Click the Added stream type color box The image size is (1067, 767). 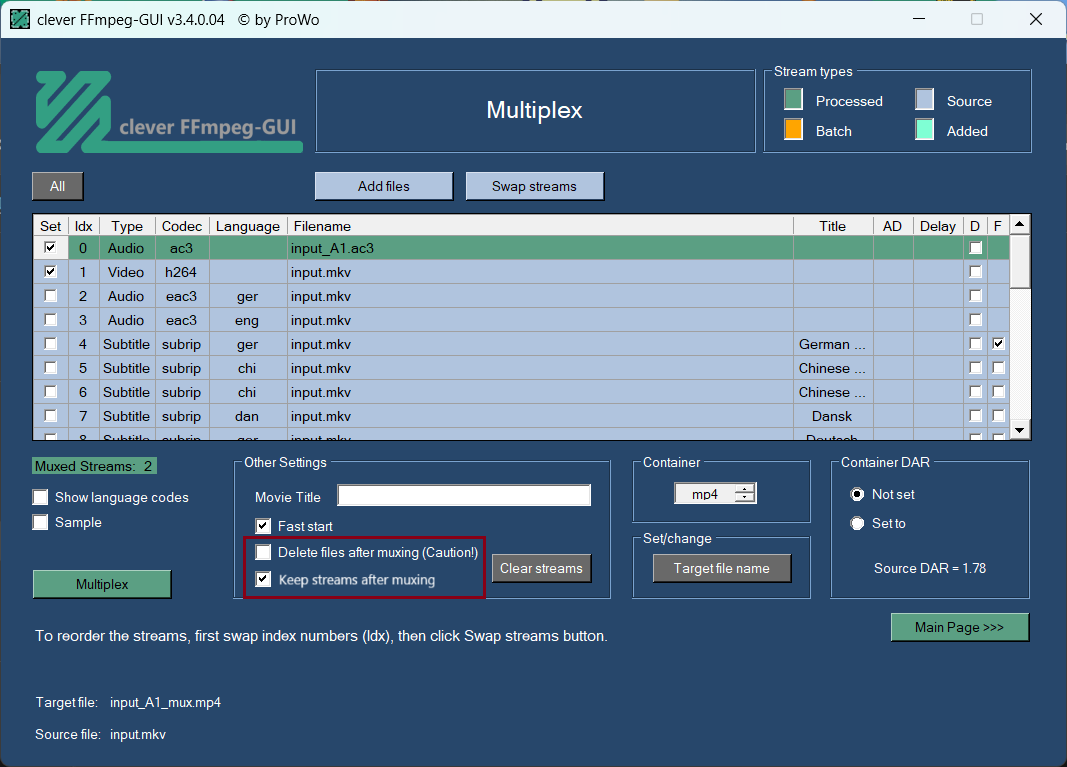(924, 129)
